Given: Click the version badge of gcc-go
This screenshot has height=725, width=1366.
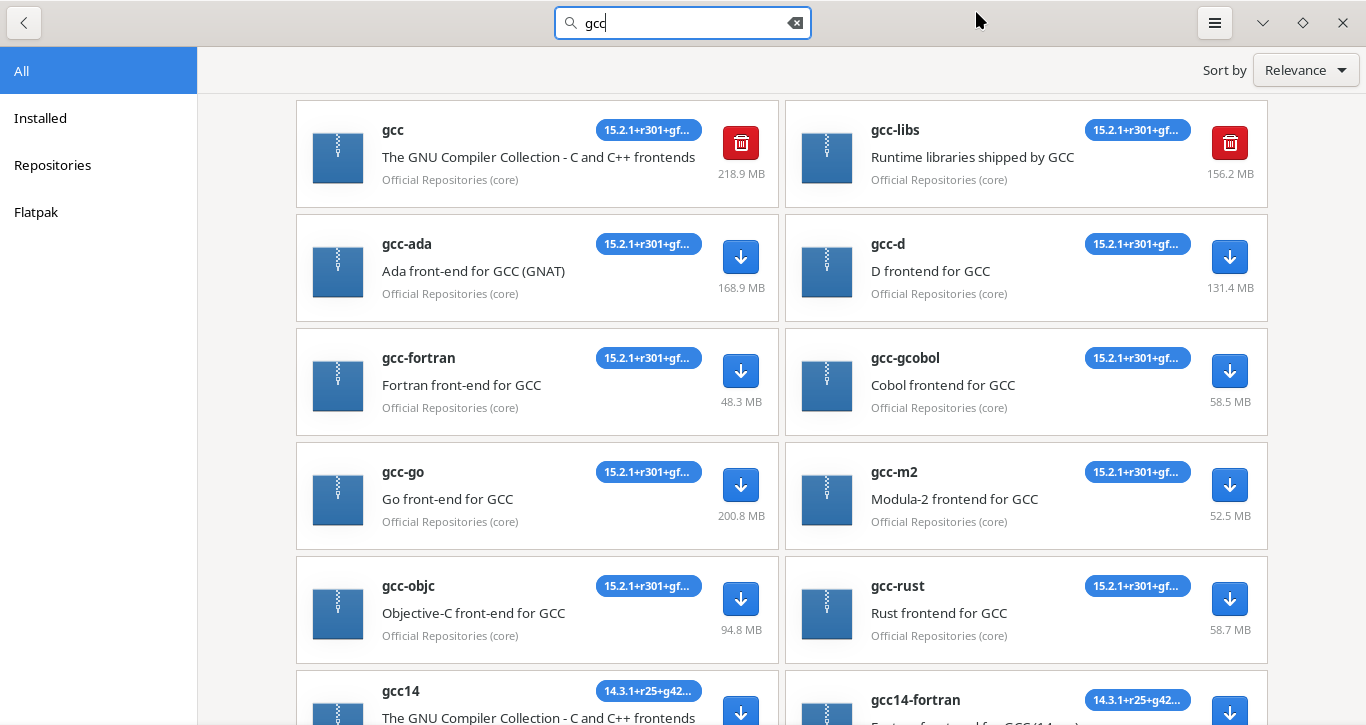Looking at the screenshot, I should (649, 472).
